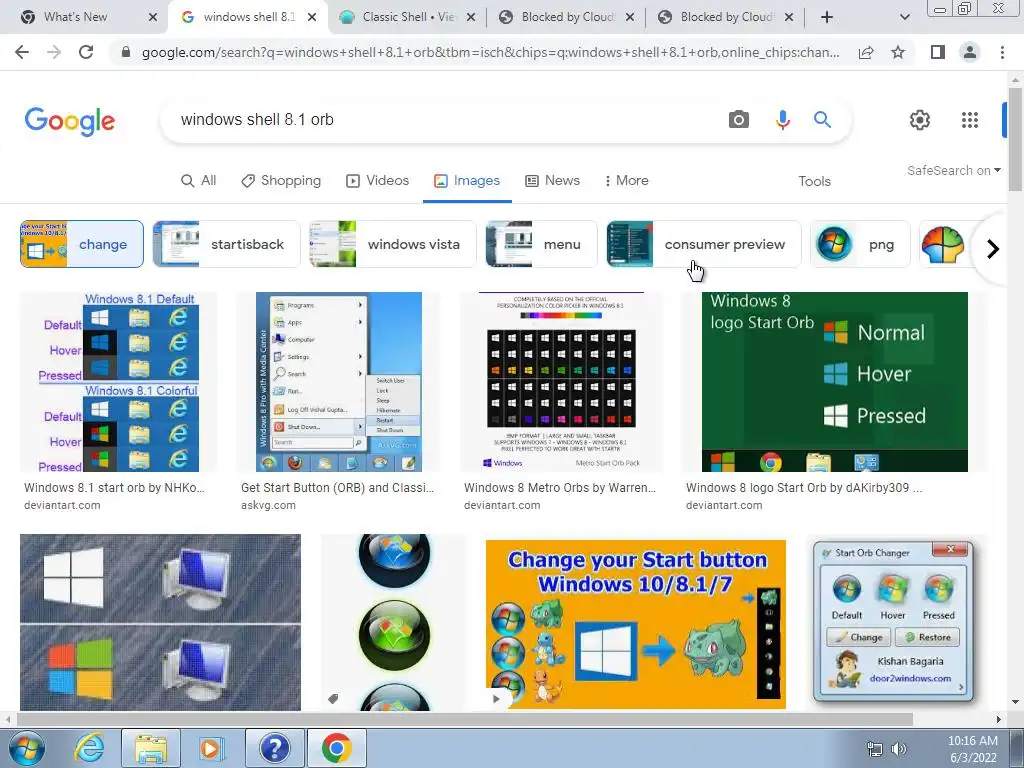The image size is (1024, 768).
Task: Open Windows Explorer from the taskbar
Action: coord(151,748)
